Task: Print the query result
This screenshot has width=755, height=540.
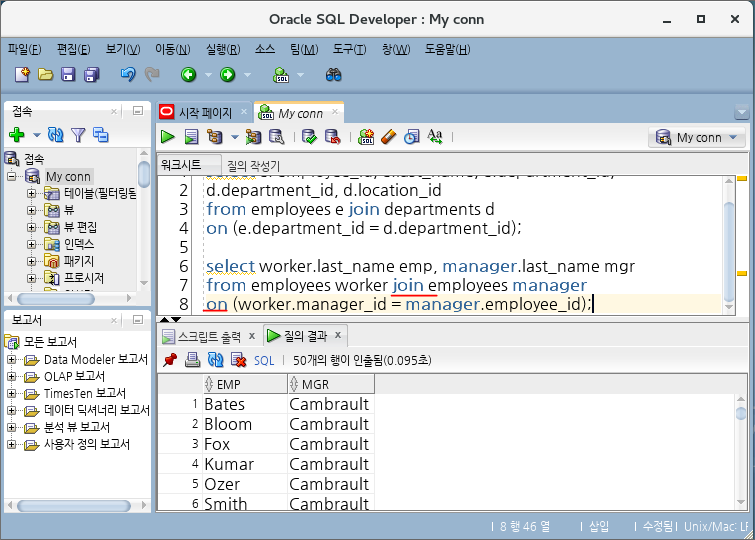Action: click(x=193, y=360)
